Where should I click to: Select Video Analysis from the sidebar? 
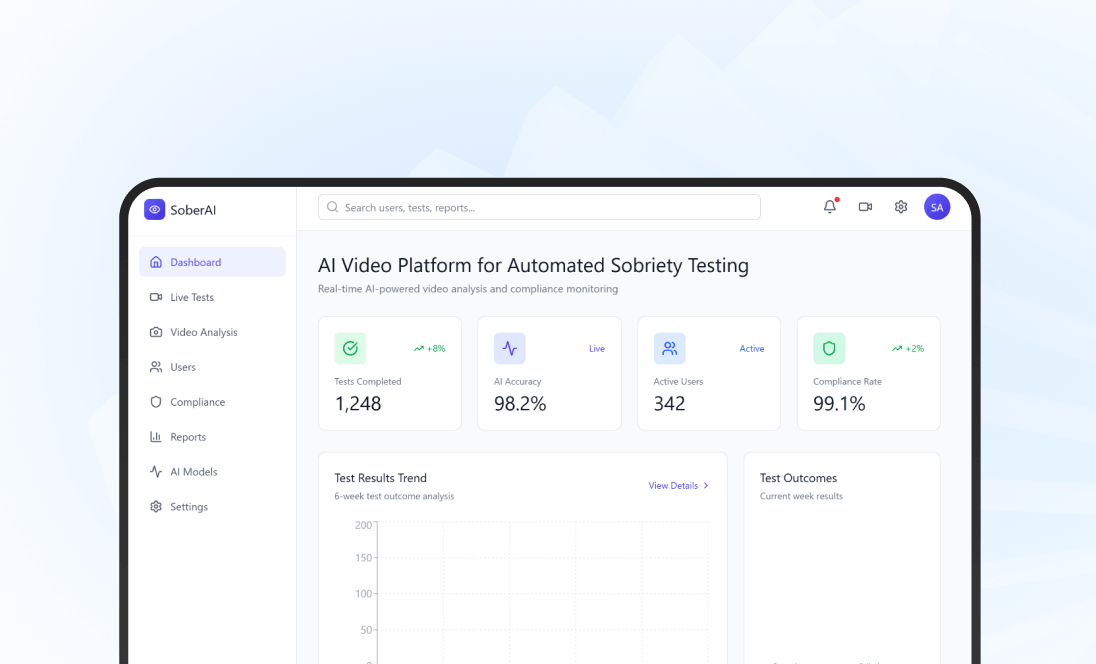(199, 332)
